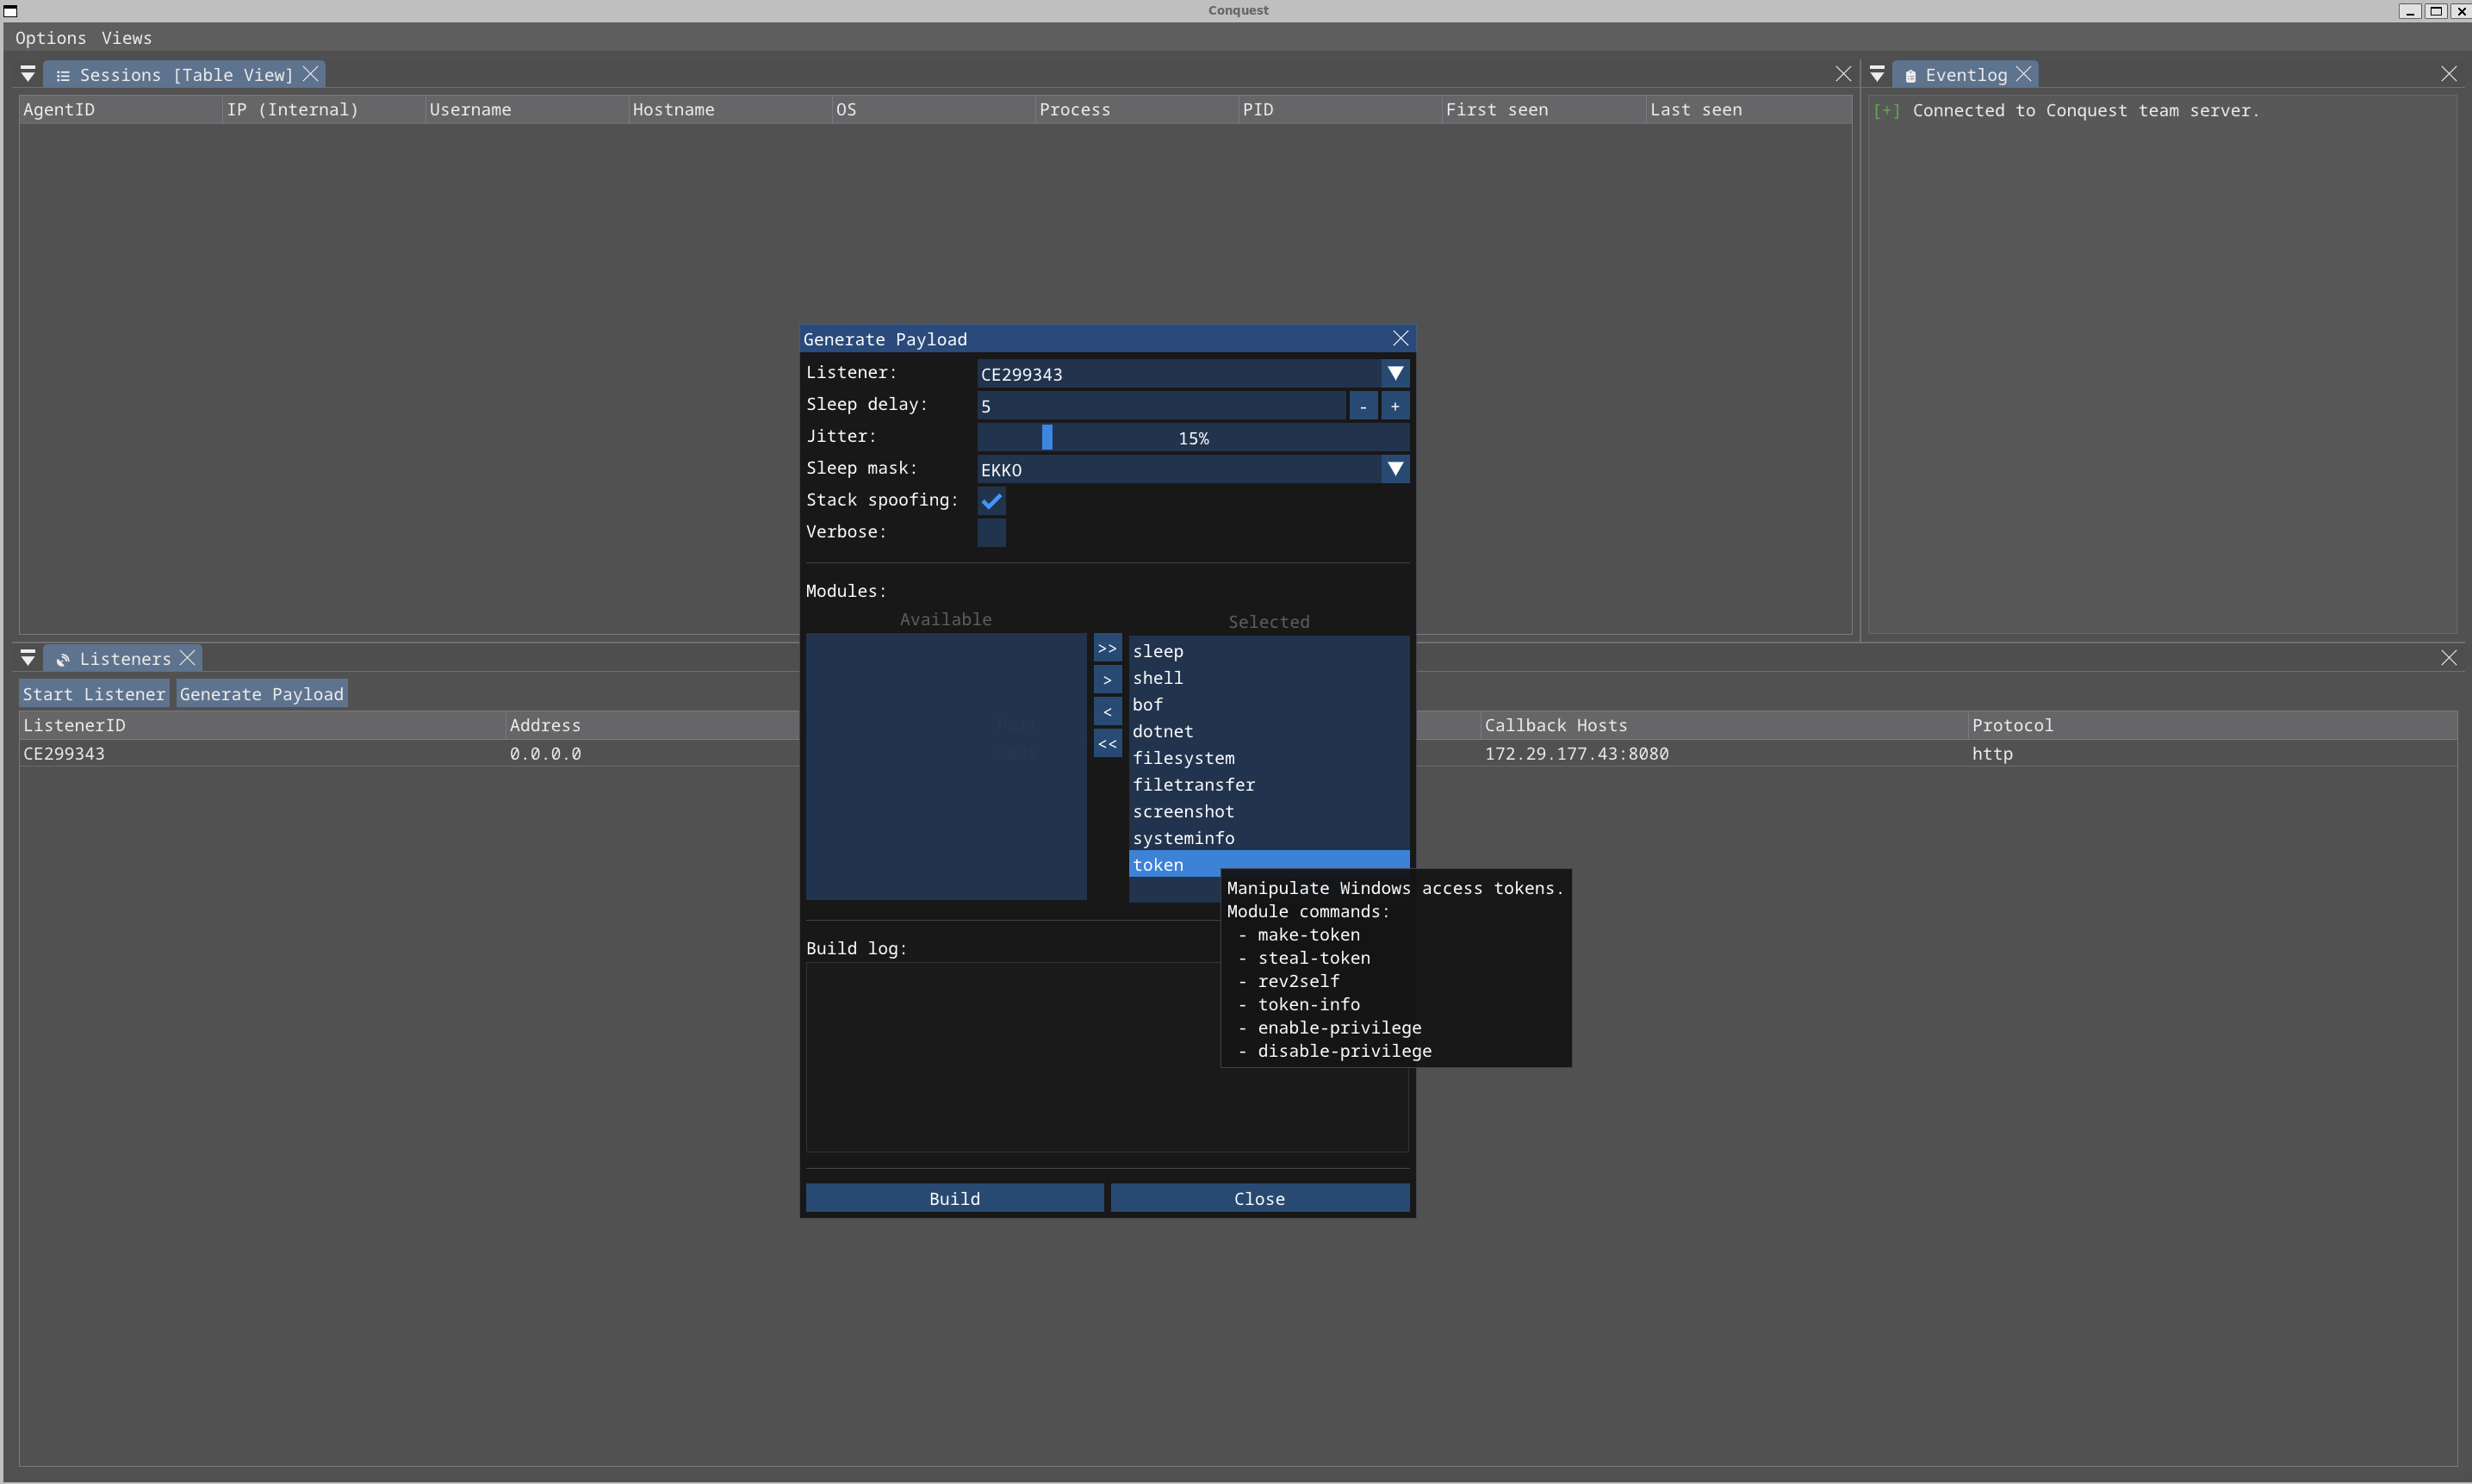Decrease sleep delay with minus button
The height and width of the screenshot is (1484, 2472).
click(1363, 406)
